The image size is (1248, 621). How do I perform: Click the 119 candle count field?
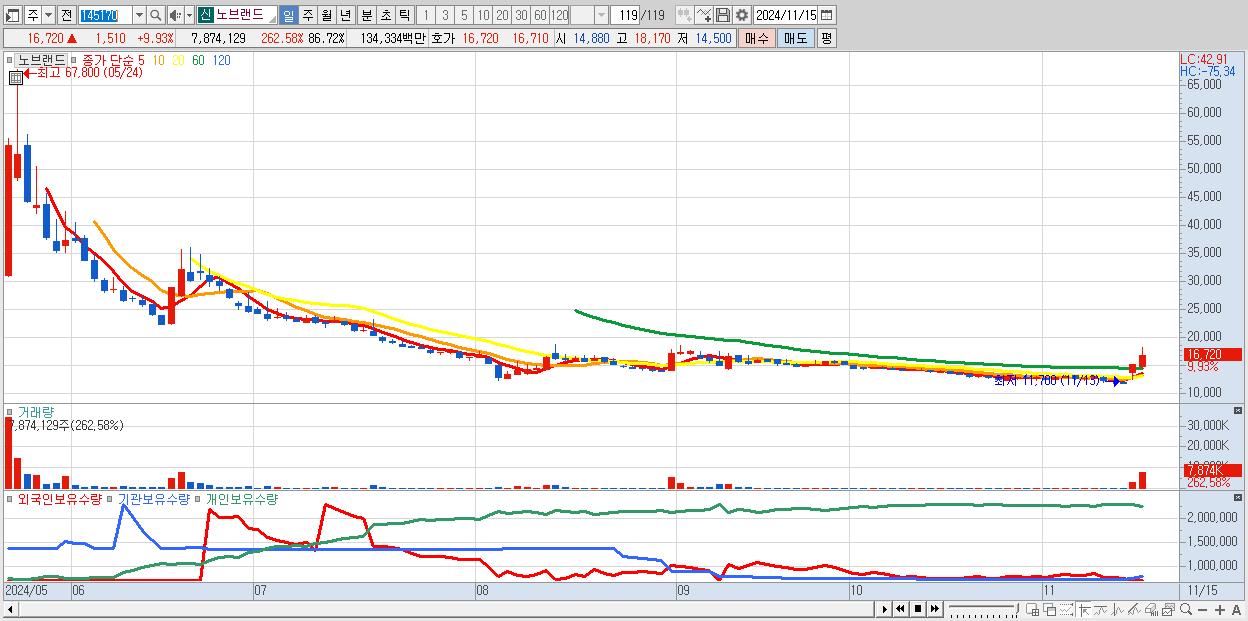(625, 15)
